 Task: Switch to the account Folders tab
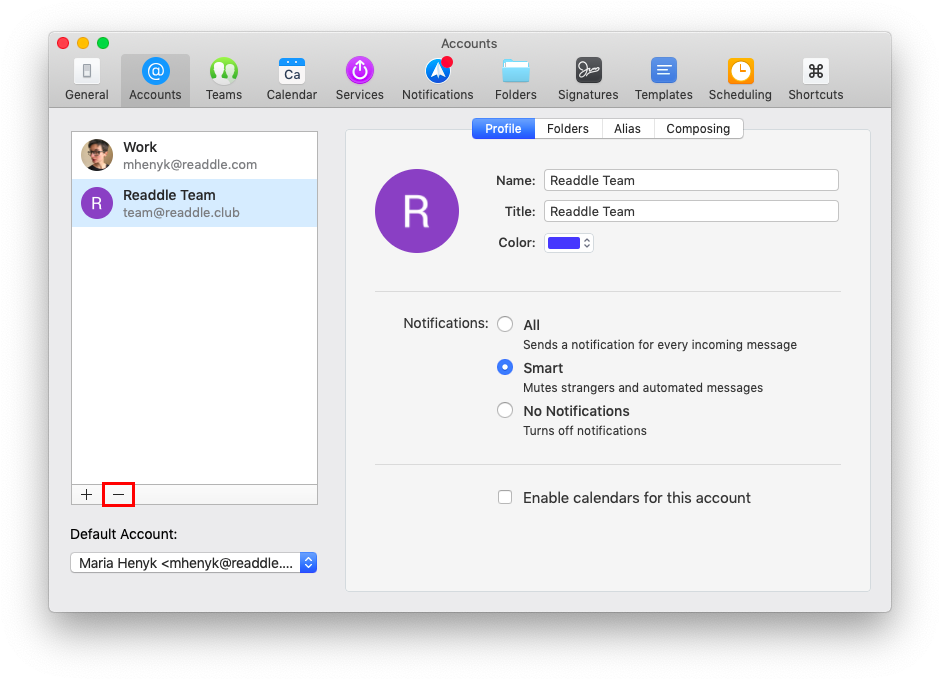568,129
